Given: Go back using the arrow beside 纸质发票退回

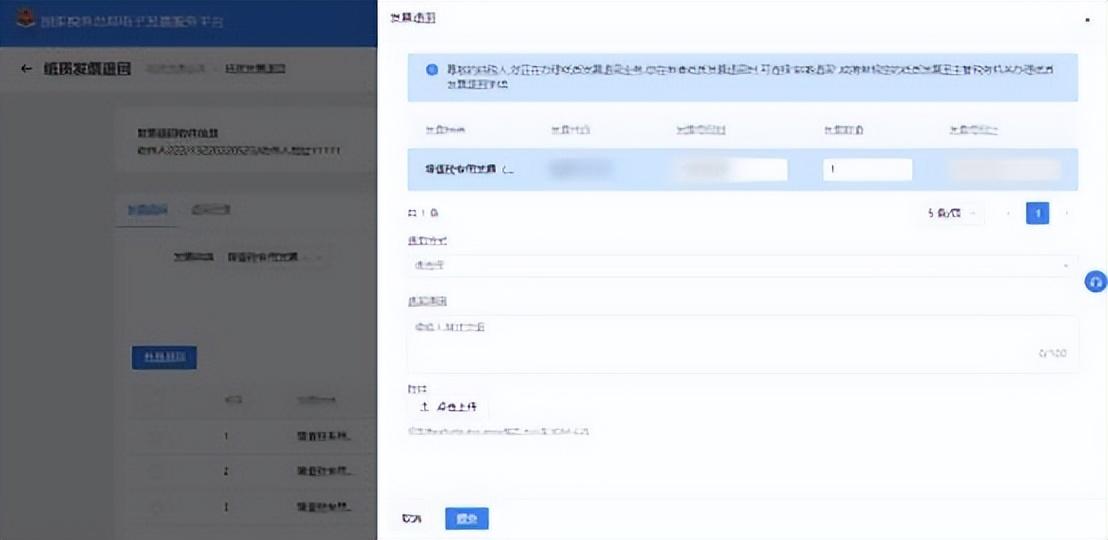Looking at the screenshot, I should point(26,69).
